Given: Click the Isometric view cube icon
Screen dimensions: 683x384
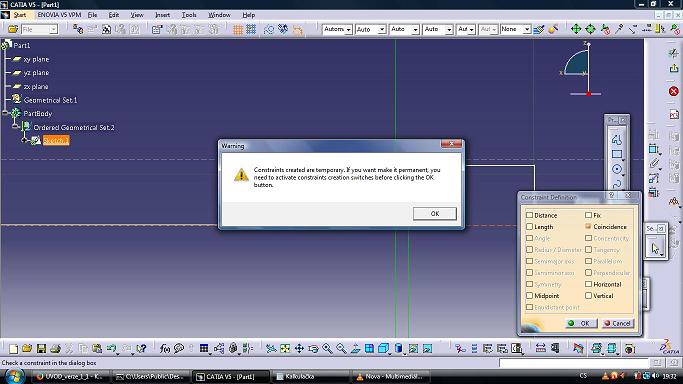Looking at the screenshot, I should pyautogui.click(x=383, y=348).
